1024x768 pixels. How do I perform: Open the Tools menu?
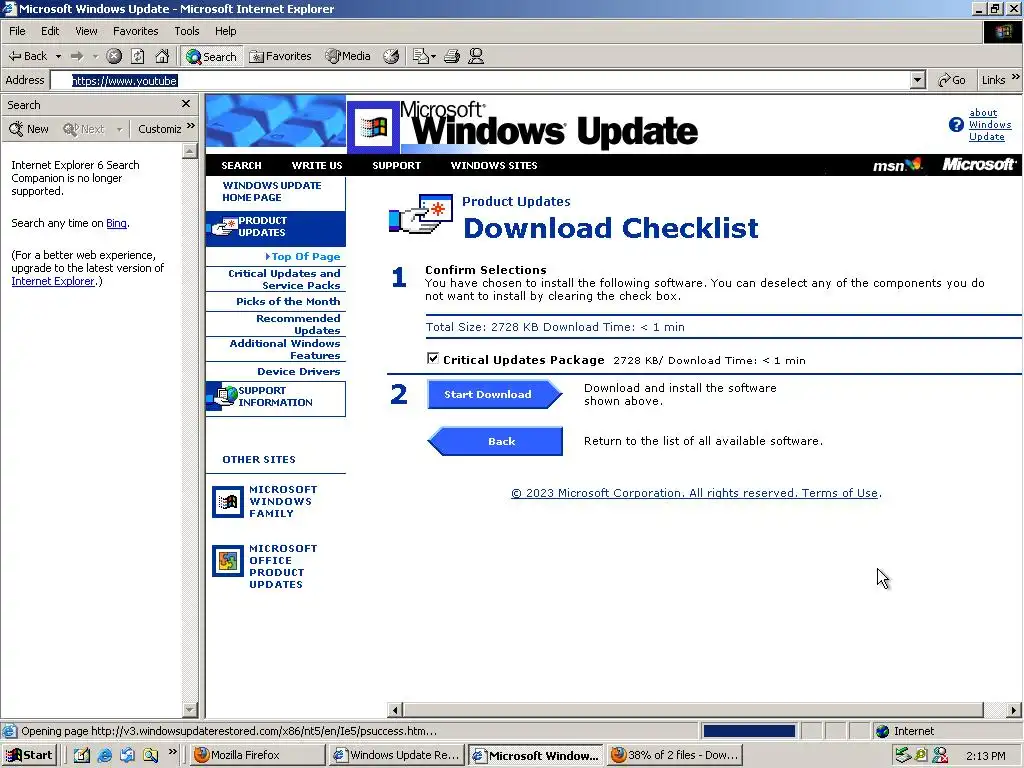click(x=186, y=31)
